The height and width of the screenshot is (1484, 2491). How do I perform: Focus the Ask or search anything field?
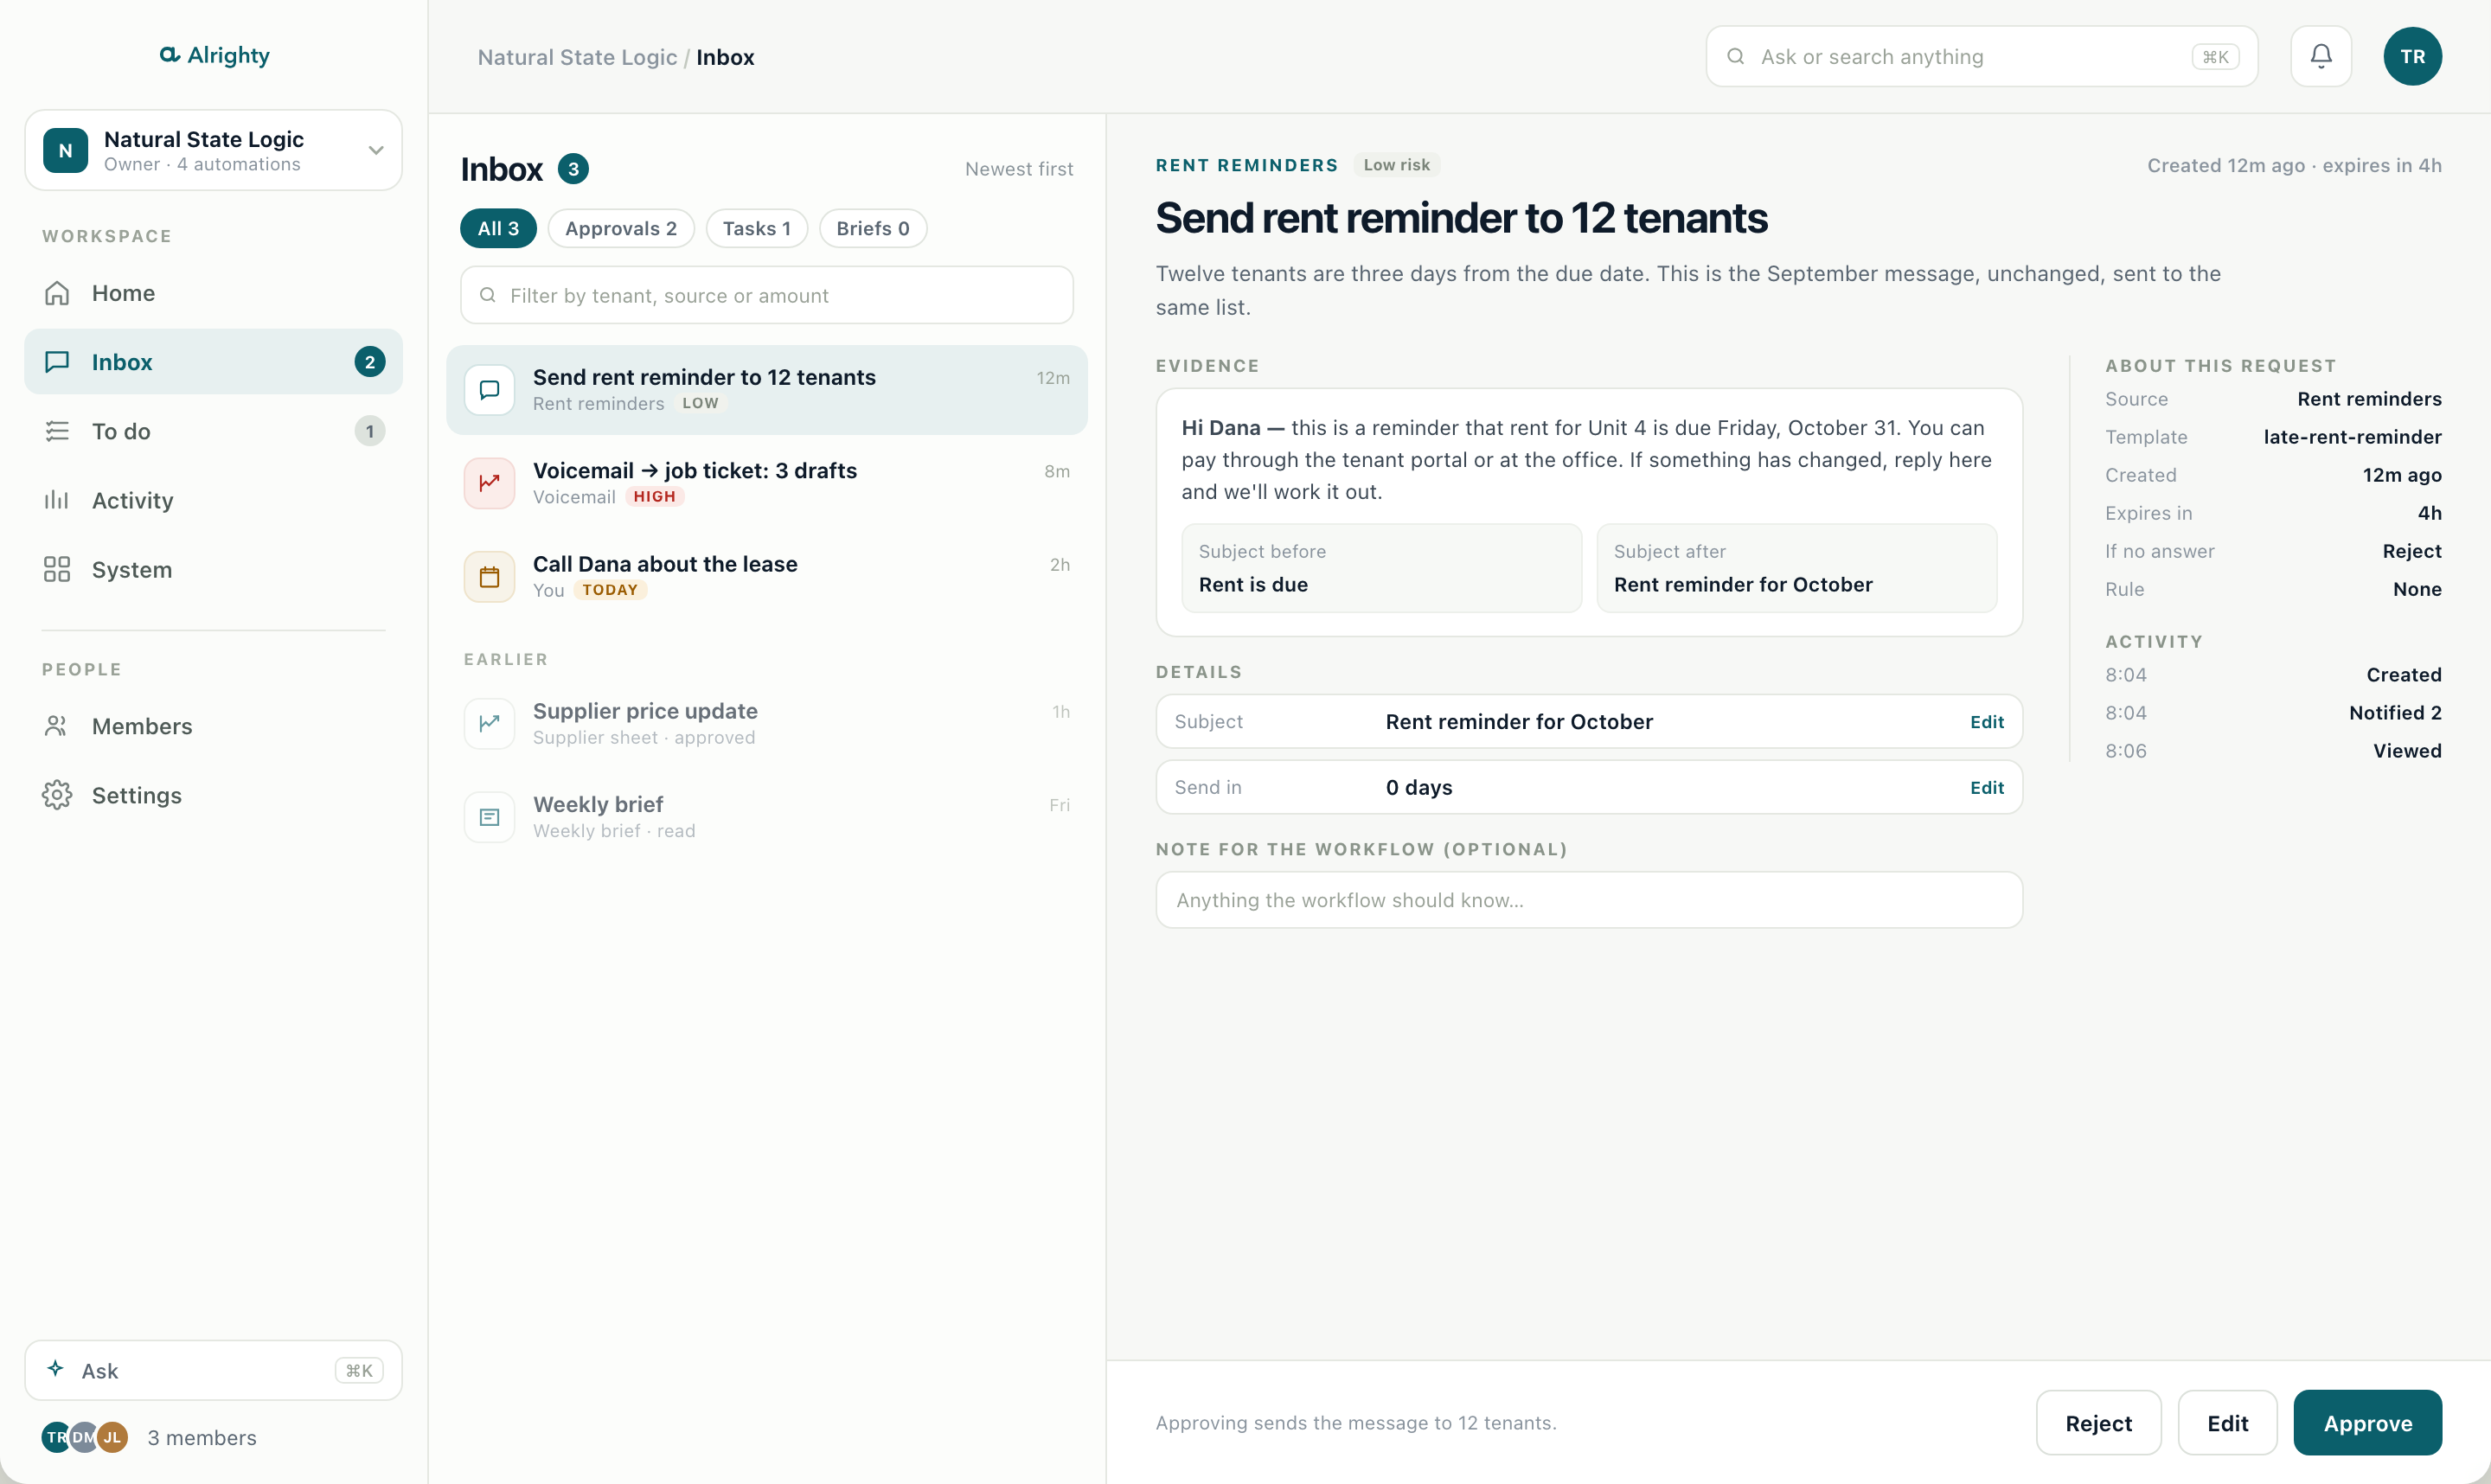1981,57
